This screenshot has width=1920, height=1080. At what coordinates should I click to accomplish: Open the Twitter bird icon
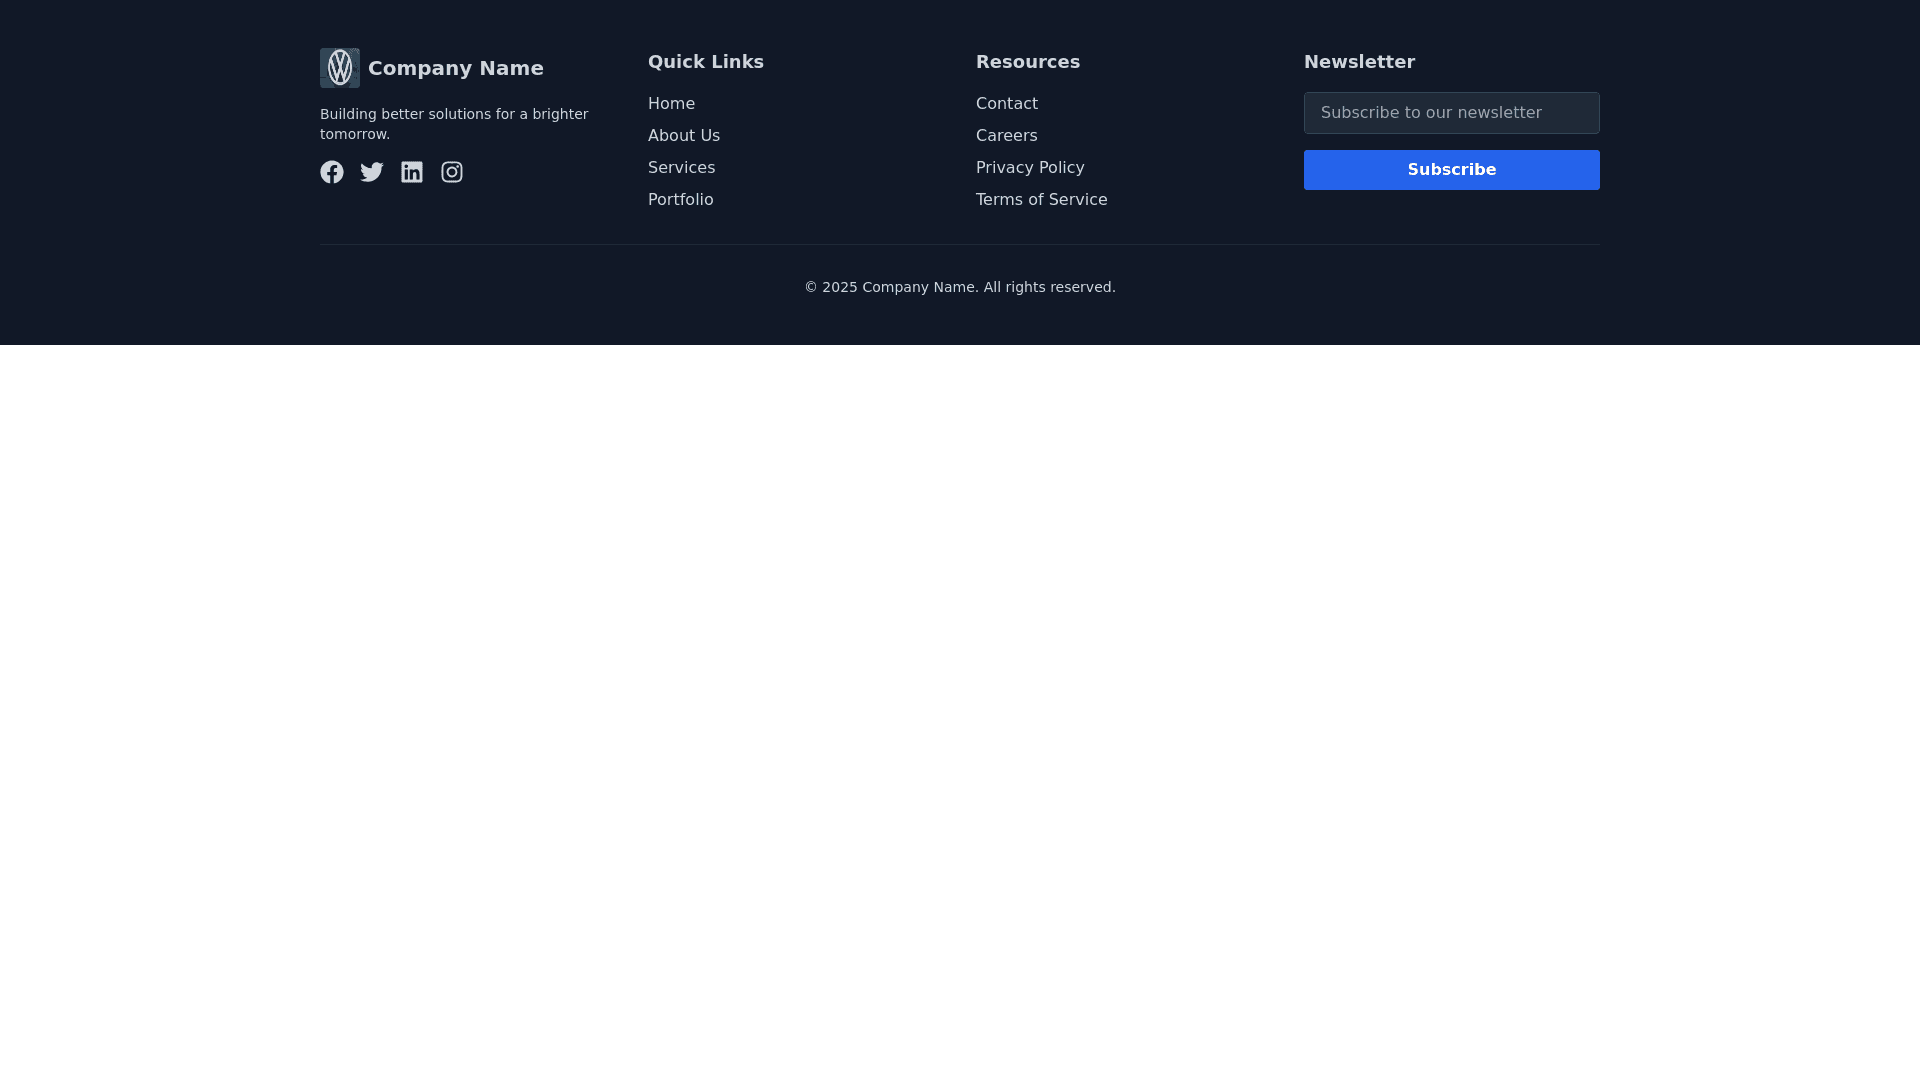coord(372,172)
